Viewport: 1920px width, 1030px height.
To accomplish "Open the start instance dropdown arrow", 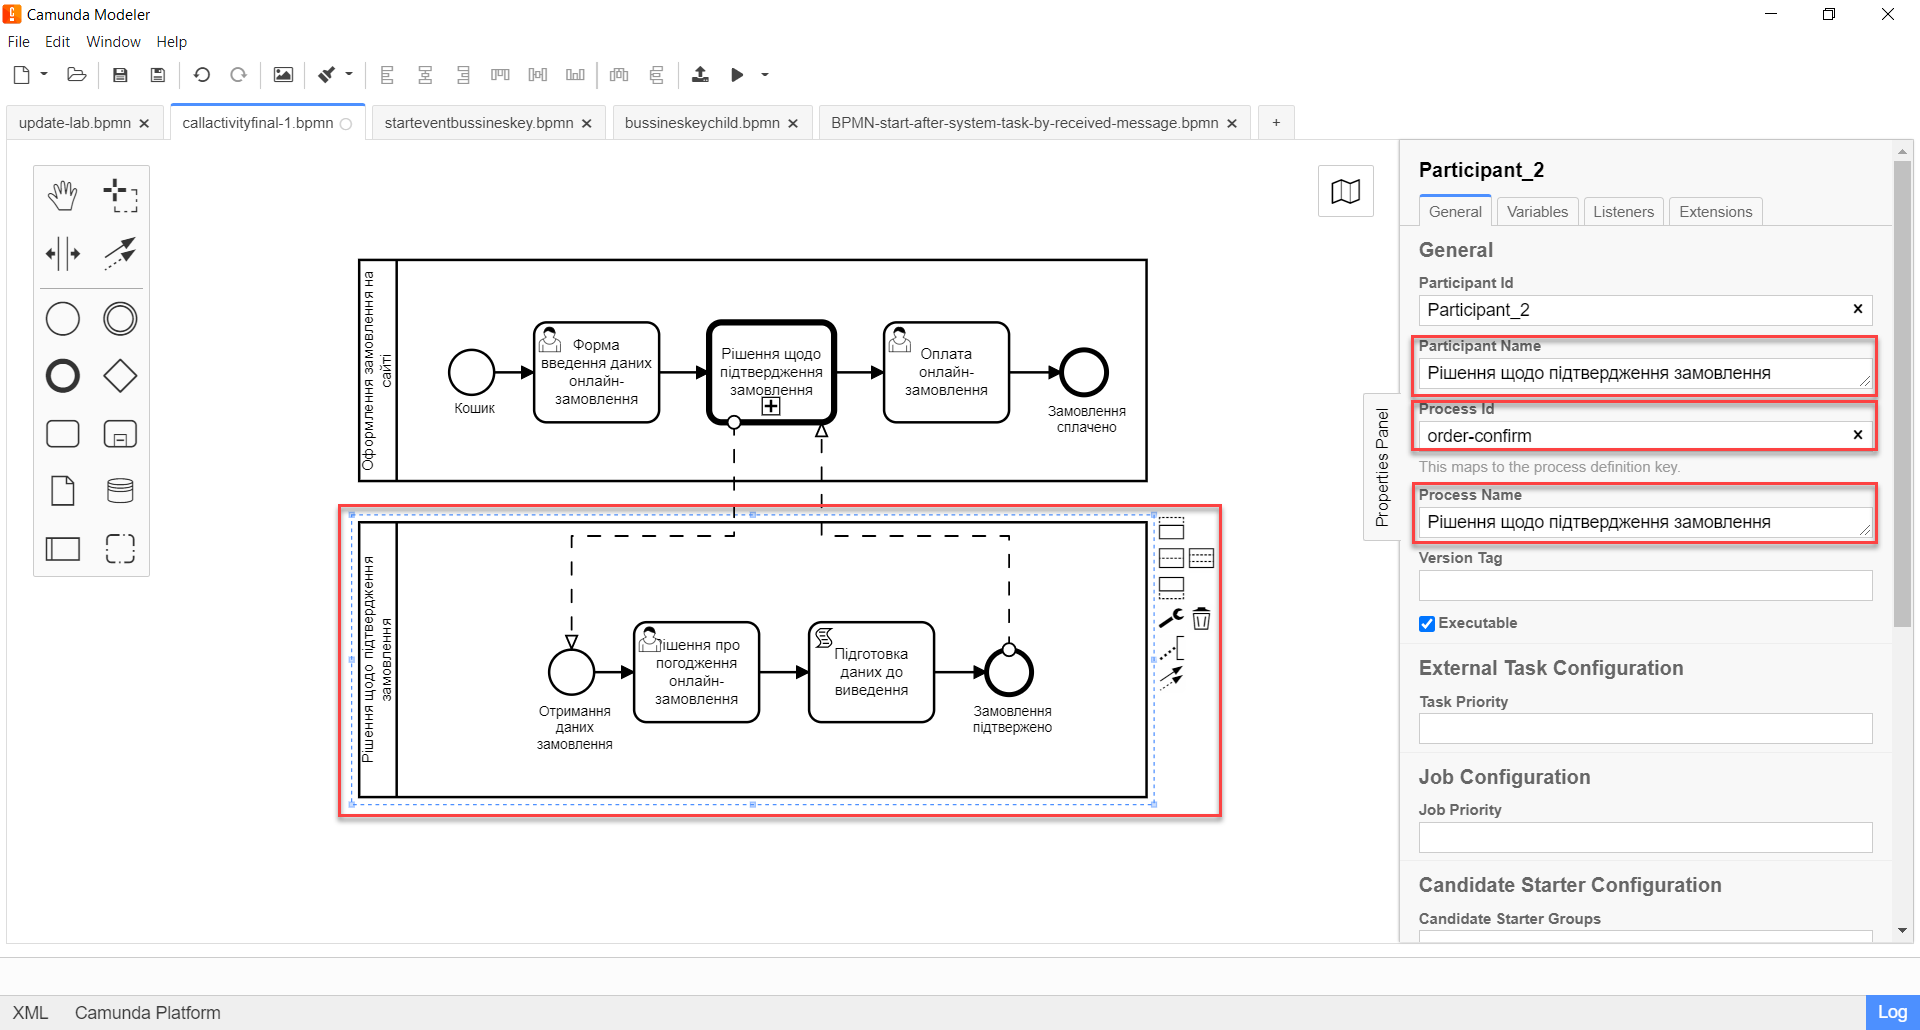I will coord(765,75).
